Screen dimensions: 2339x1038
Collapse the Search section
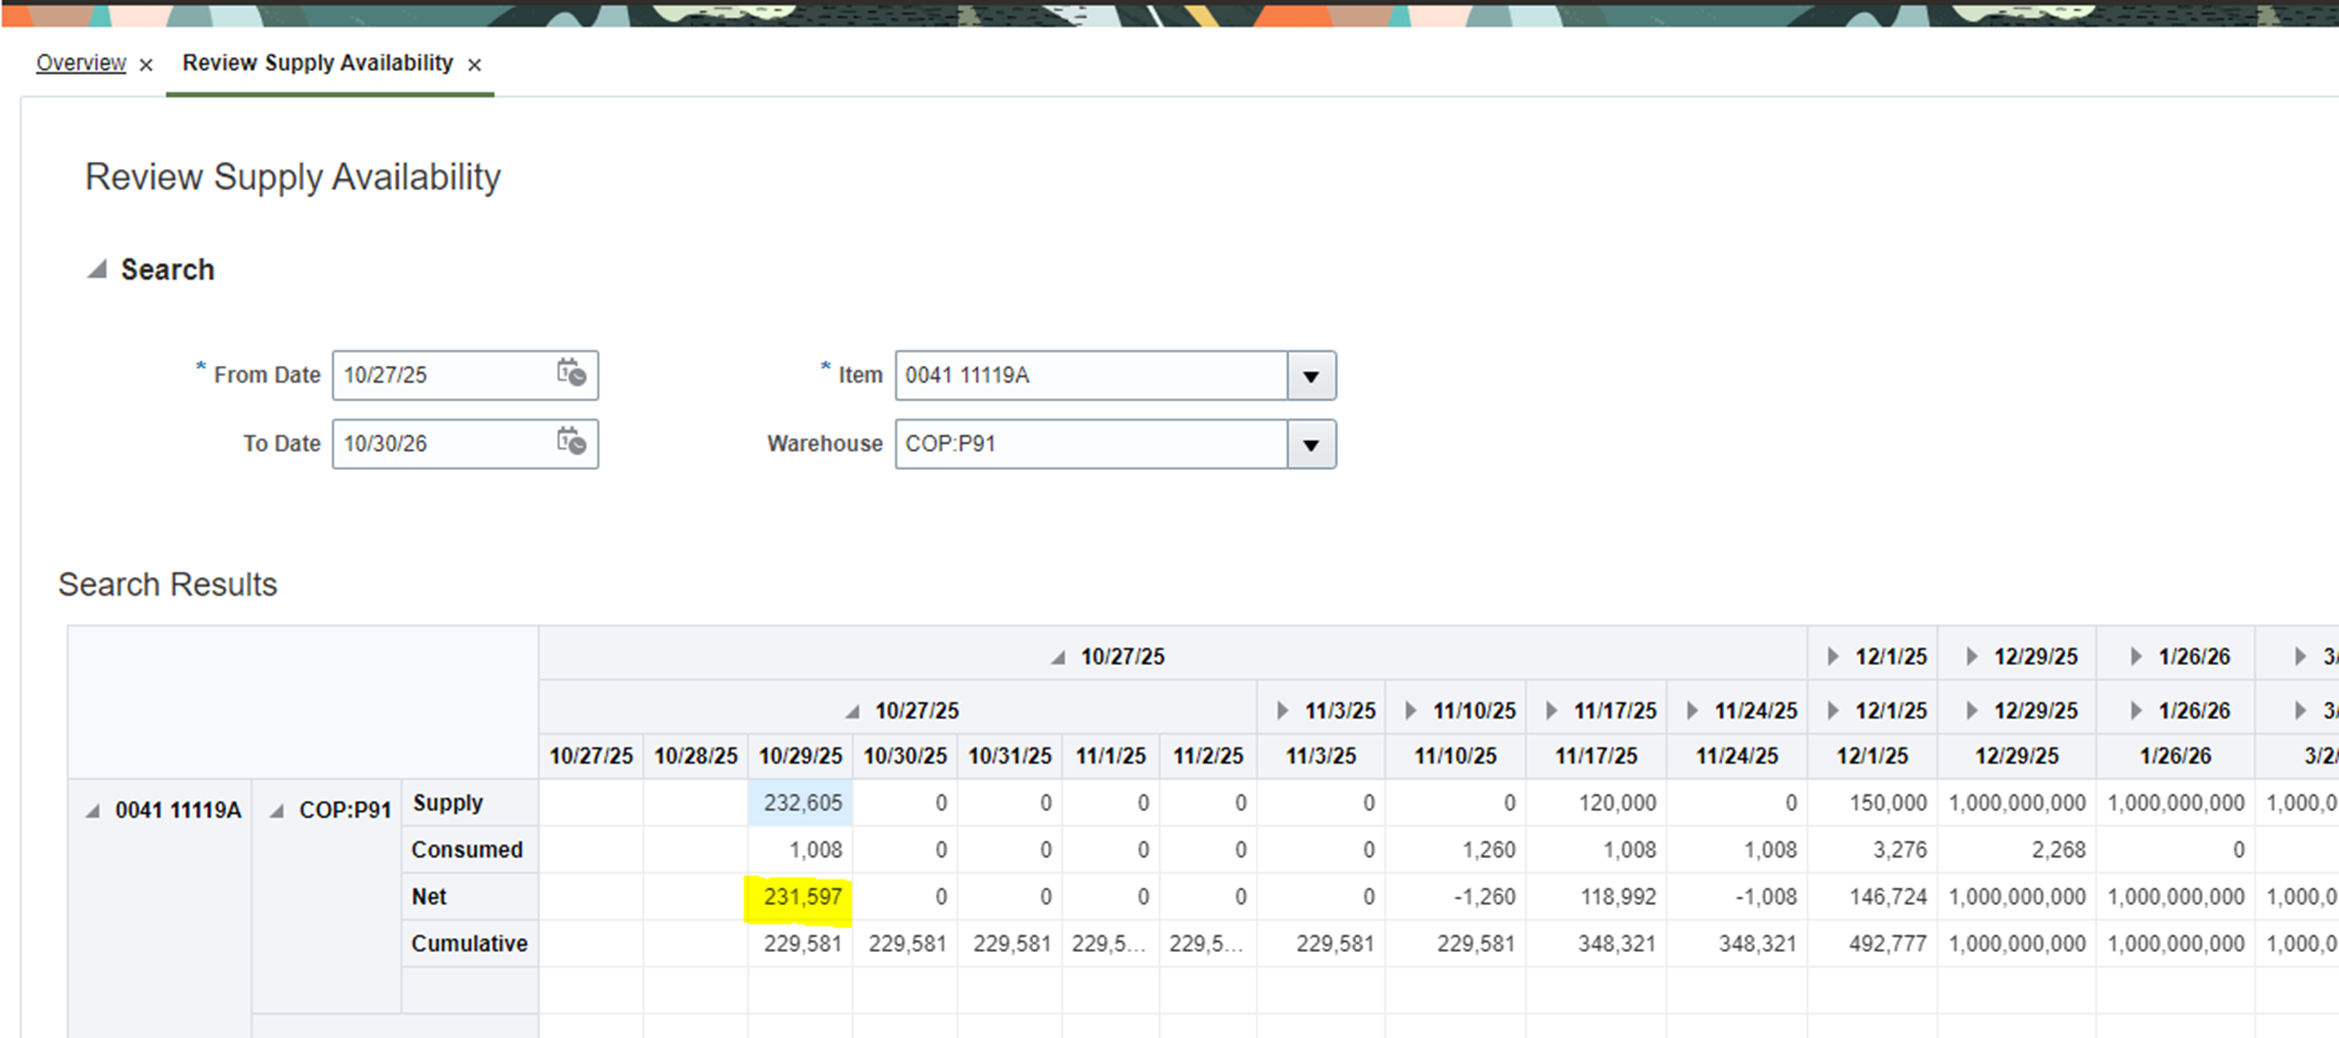97,269
